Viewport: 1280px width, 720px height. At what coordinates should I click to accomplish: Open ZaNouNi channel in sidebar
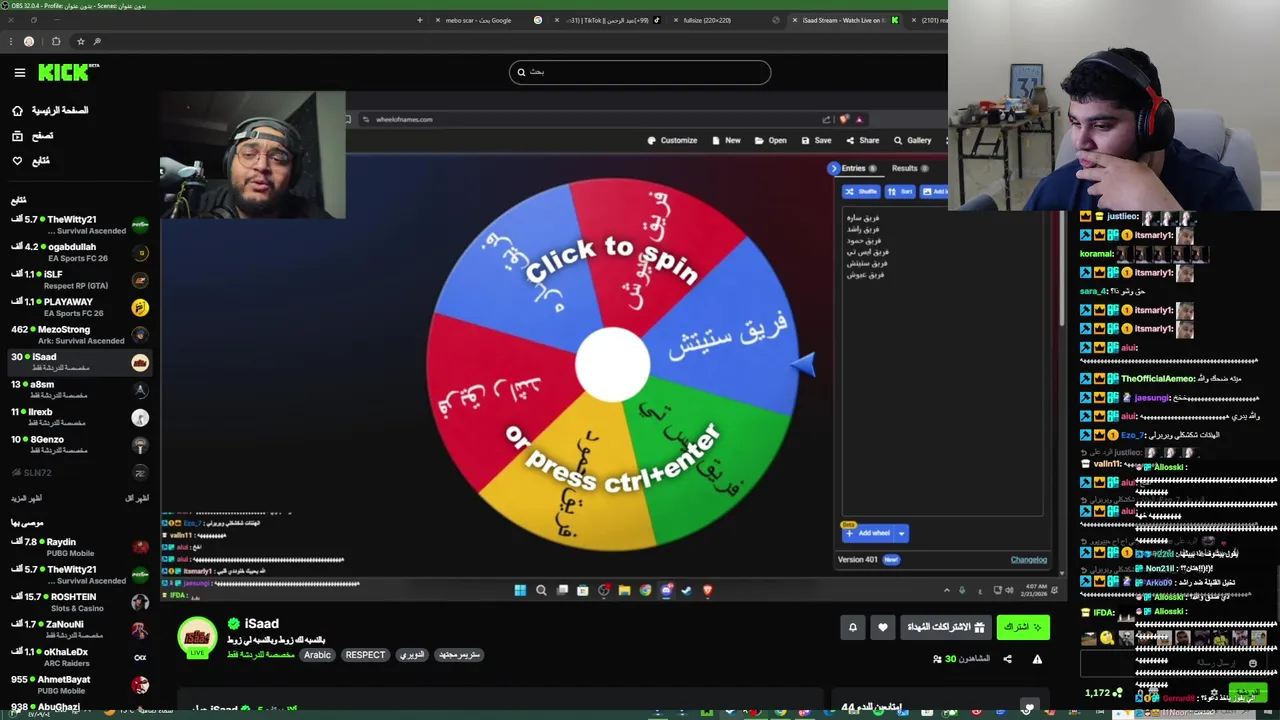pos(78,630)
